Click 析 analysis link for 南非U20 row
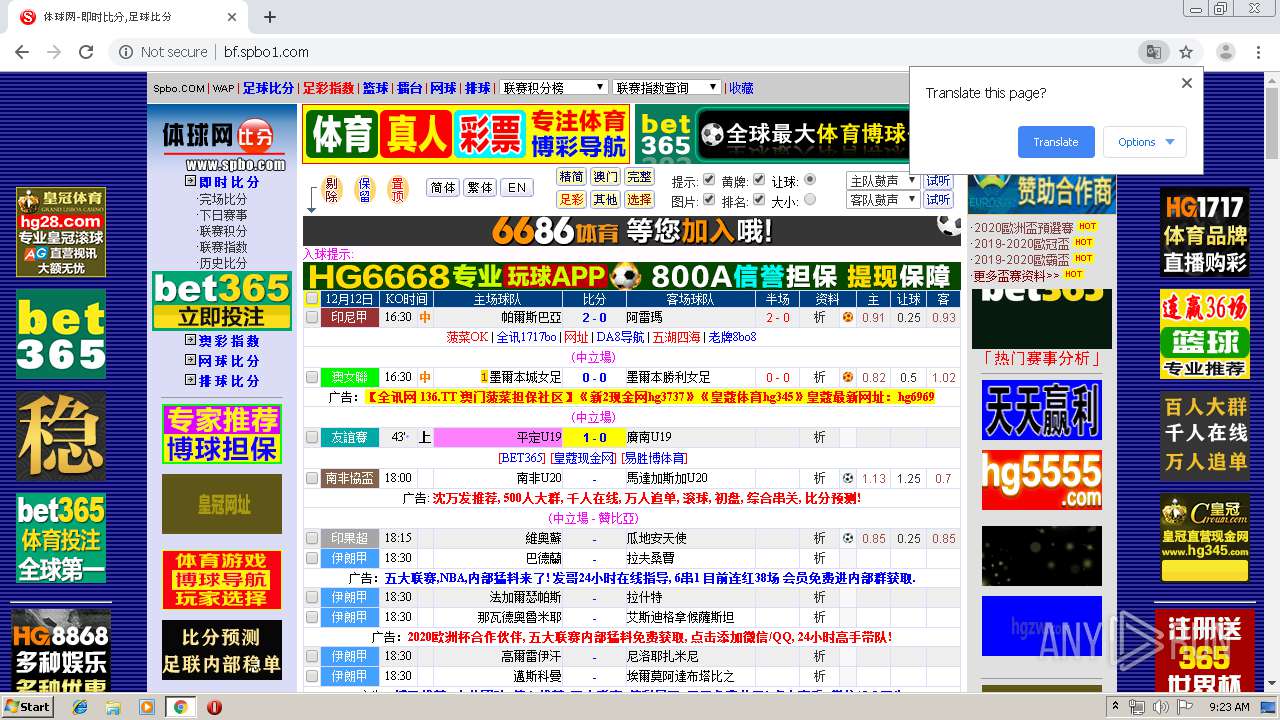 [x=819, y=478]
